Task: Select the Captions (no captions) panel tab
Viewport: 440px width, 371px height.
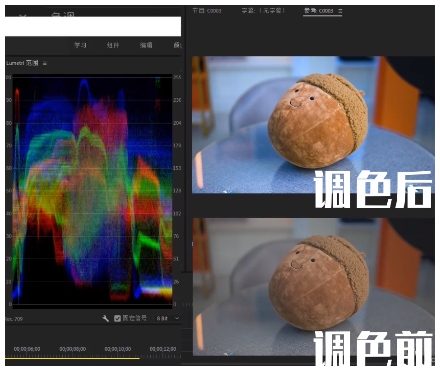Action: [263, 11]
